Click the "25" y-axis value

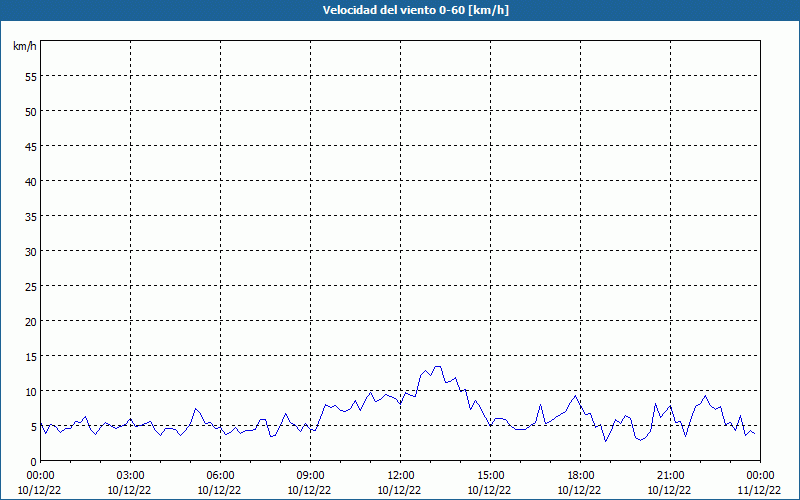[31, 286]
